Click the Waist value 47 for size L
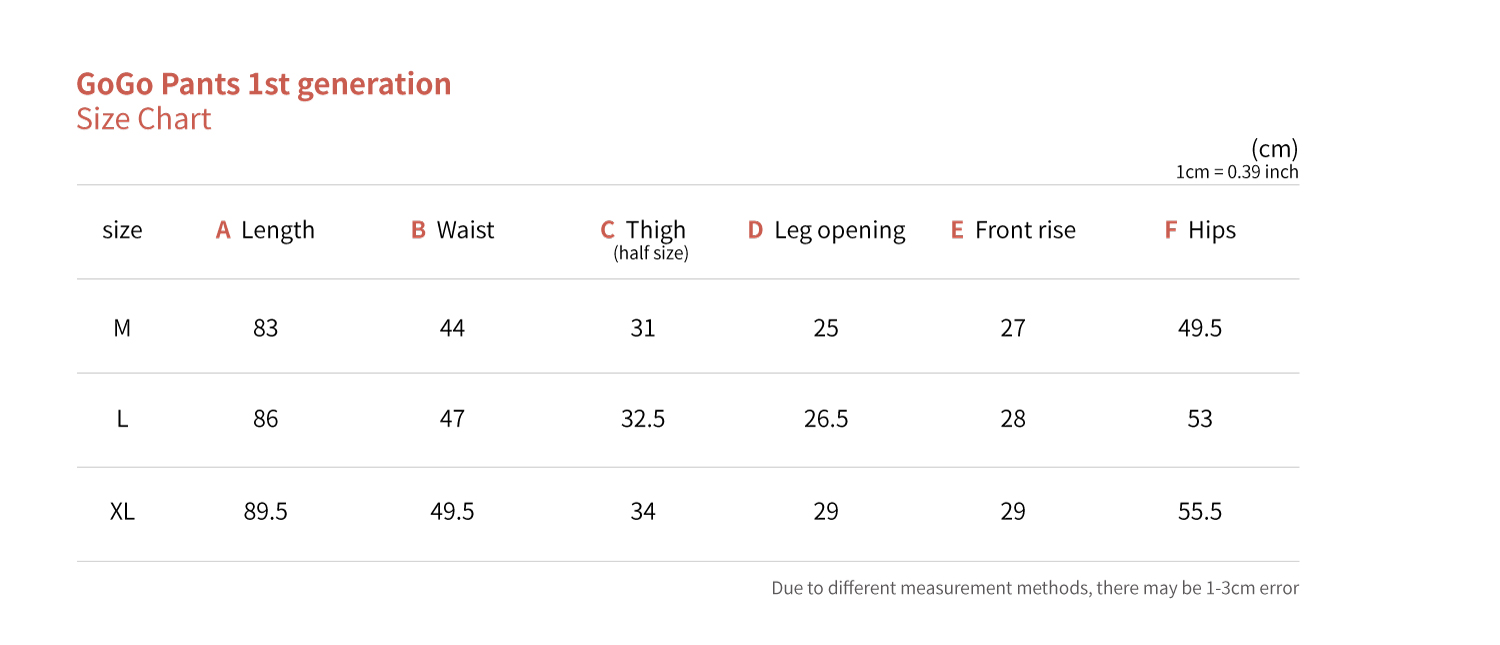The image size is (1500, 645). point(452,419)
